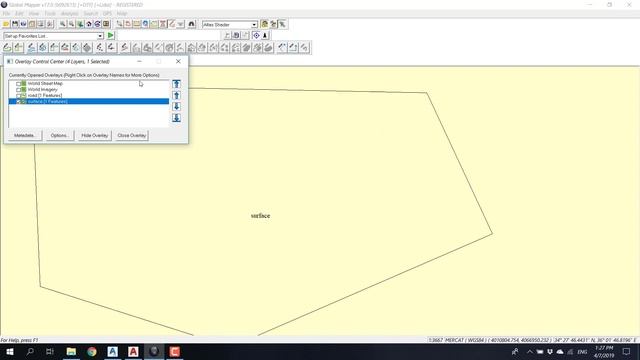This screenshot has width=640, height=360.
Task: Open the notification center icon
Action: 627,351
